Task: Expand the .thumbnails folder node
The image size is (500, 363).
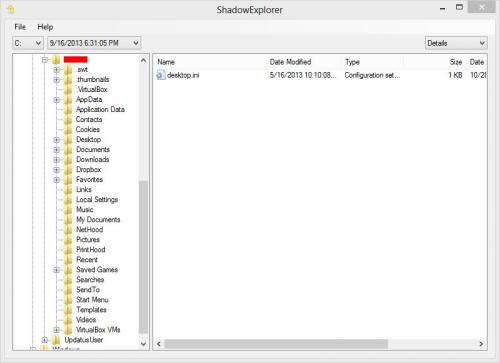Action: (x=57, y=80)
